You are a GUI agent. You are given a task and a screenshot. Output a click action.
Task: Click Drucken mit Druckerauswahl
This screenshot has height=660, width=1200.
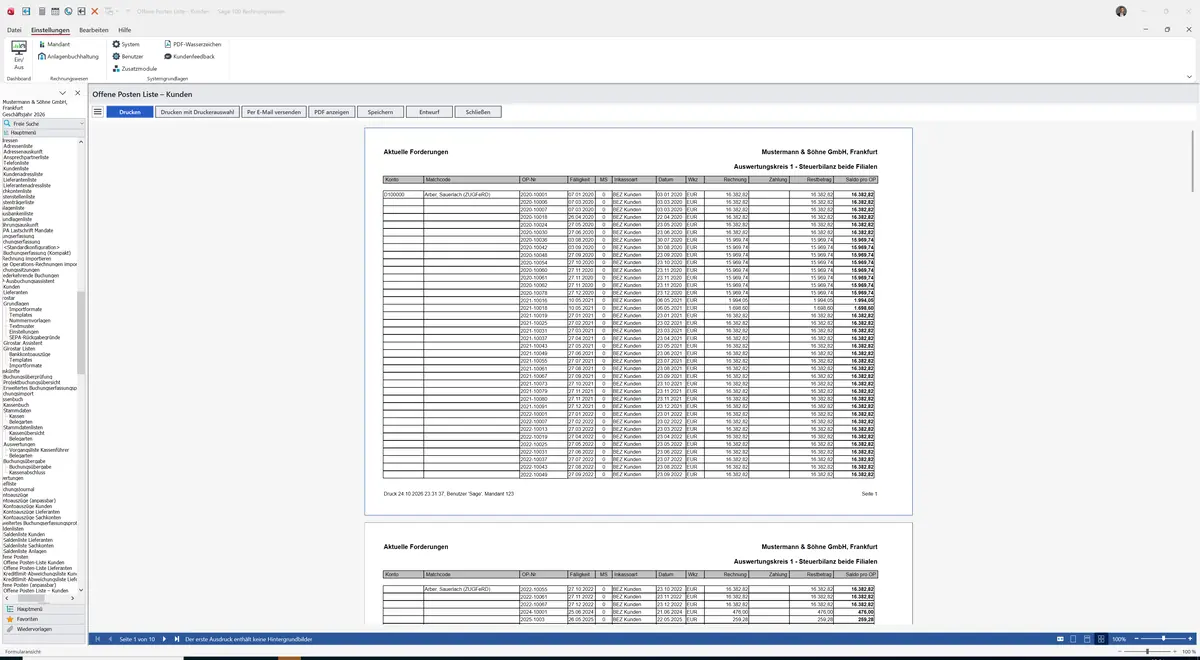[197, 112]
